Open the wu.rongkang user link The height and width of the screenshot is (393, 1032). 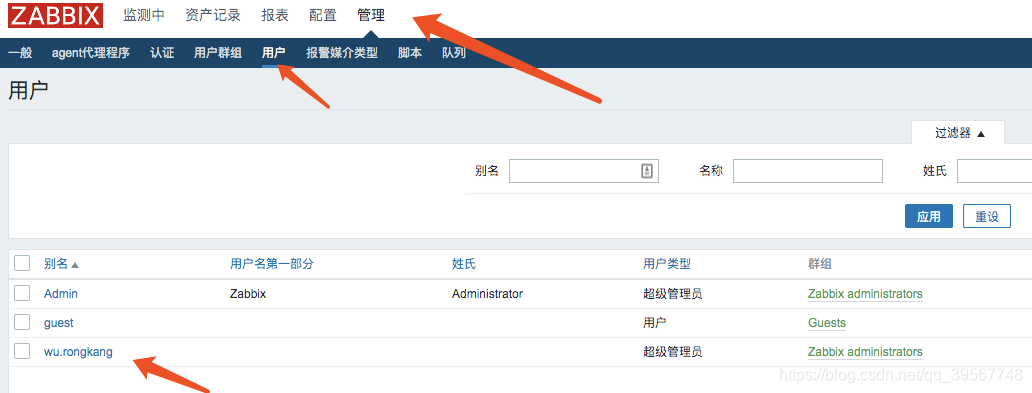[x=78, y=352]
